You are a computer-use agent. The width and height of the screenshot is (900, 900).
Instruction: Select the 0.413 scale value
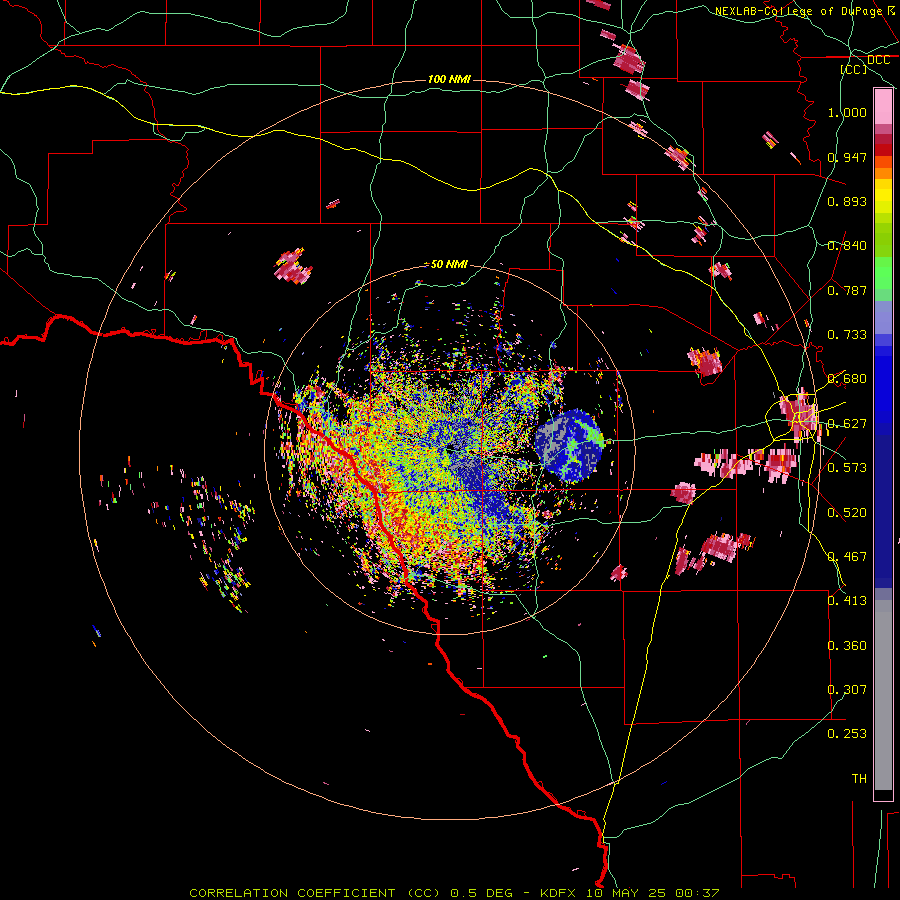click(847, 601)
